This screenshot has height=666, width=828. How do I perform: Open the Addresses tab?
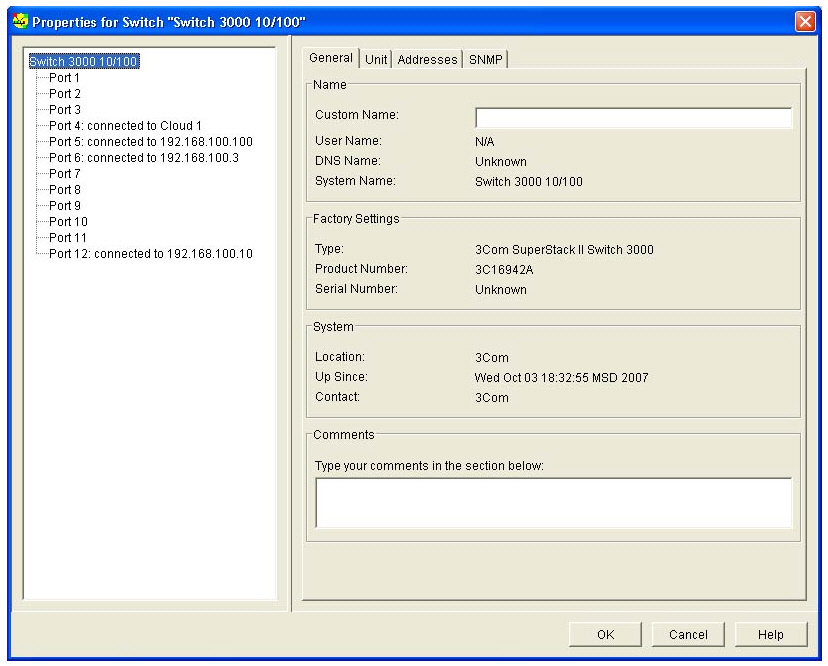pyautogui.click(x=427, y=60)
